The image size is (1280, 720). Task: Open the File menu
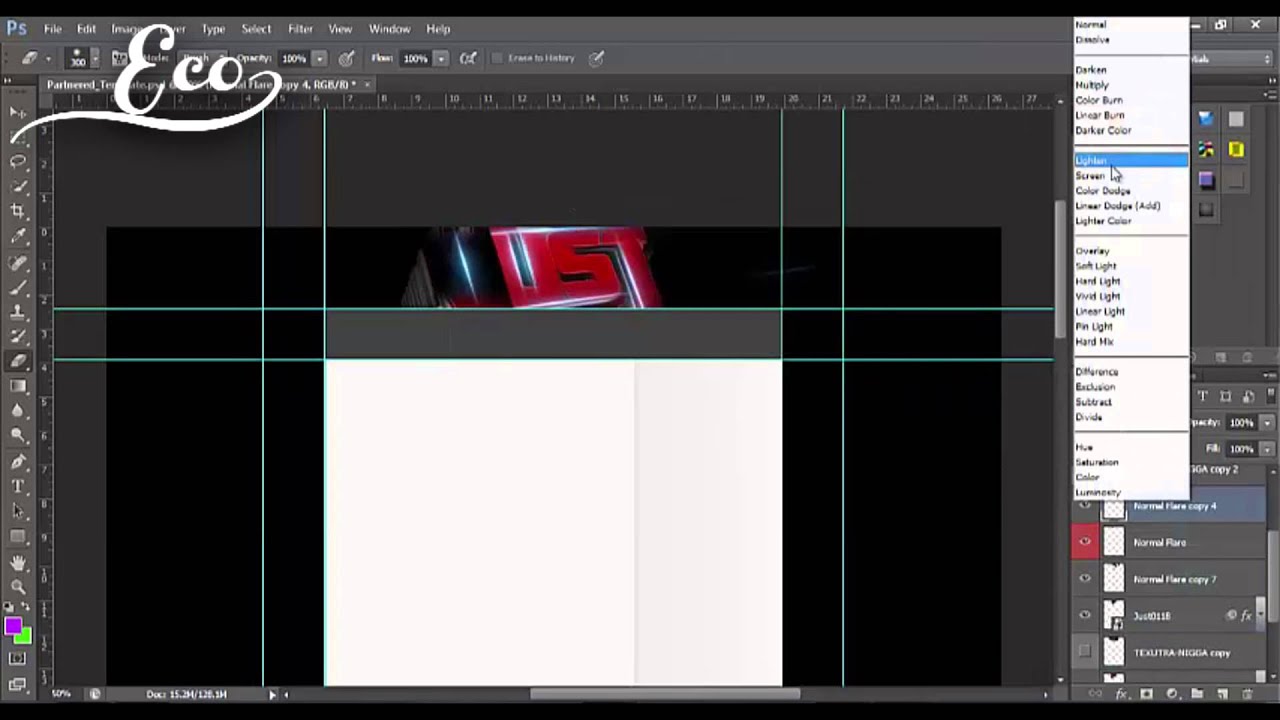(x=52, y=29)
